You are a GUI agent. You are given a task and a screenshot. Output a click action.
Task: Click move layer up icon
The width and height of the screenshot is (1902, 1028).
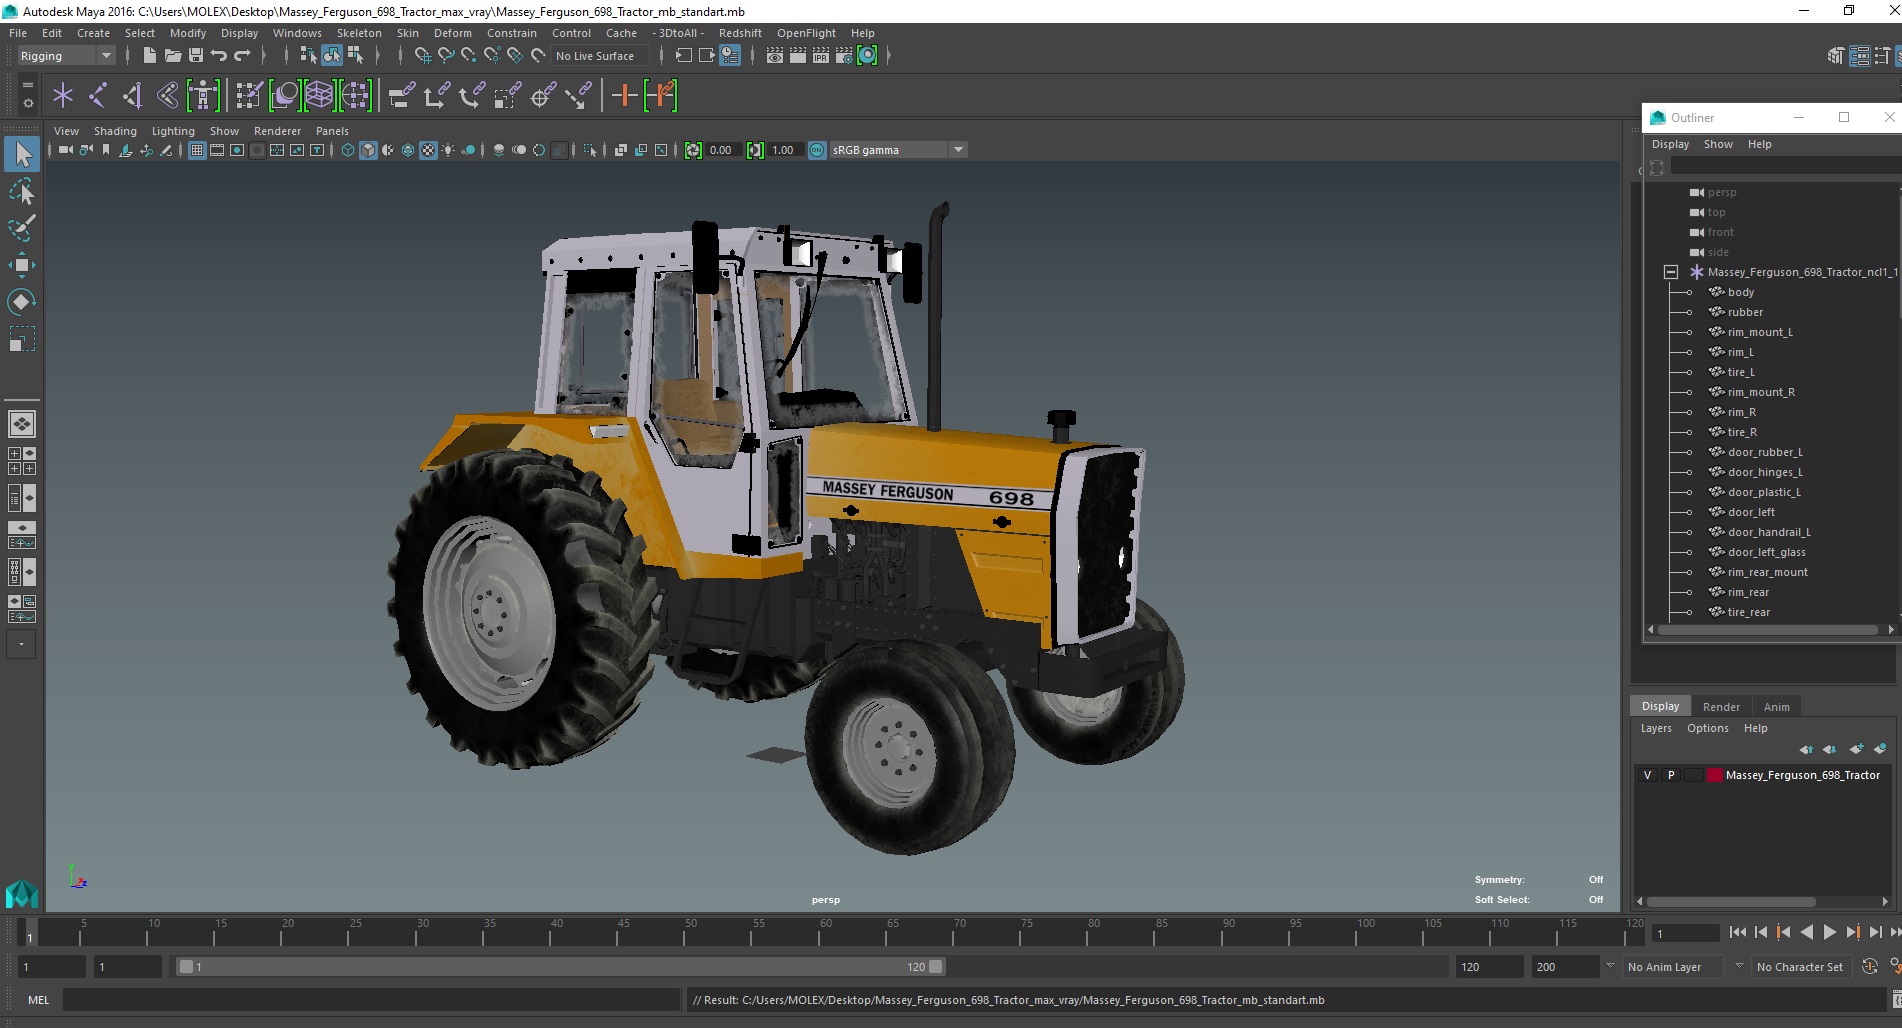(1806, 749)
